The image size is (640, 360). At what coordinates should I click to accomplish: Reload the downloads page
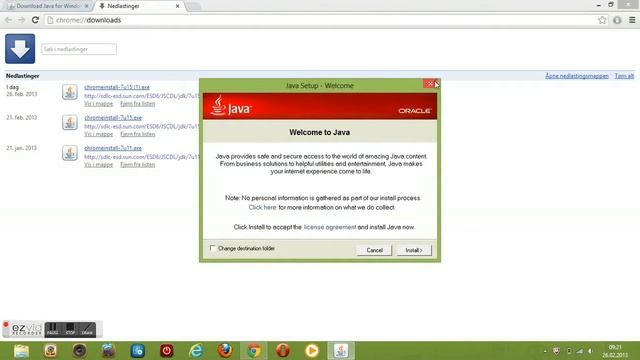tap(36, 20)
